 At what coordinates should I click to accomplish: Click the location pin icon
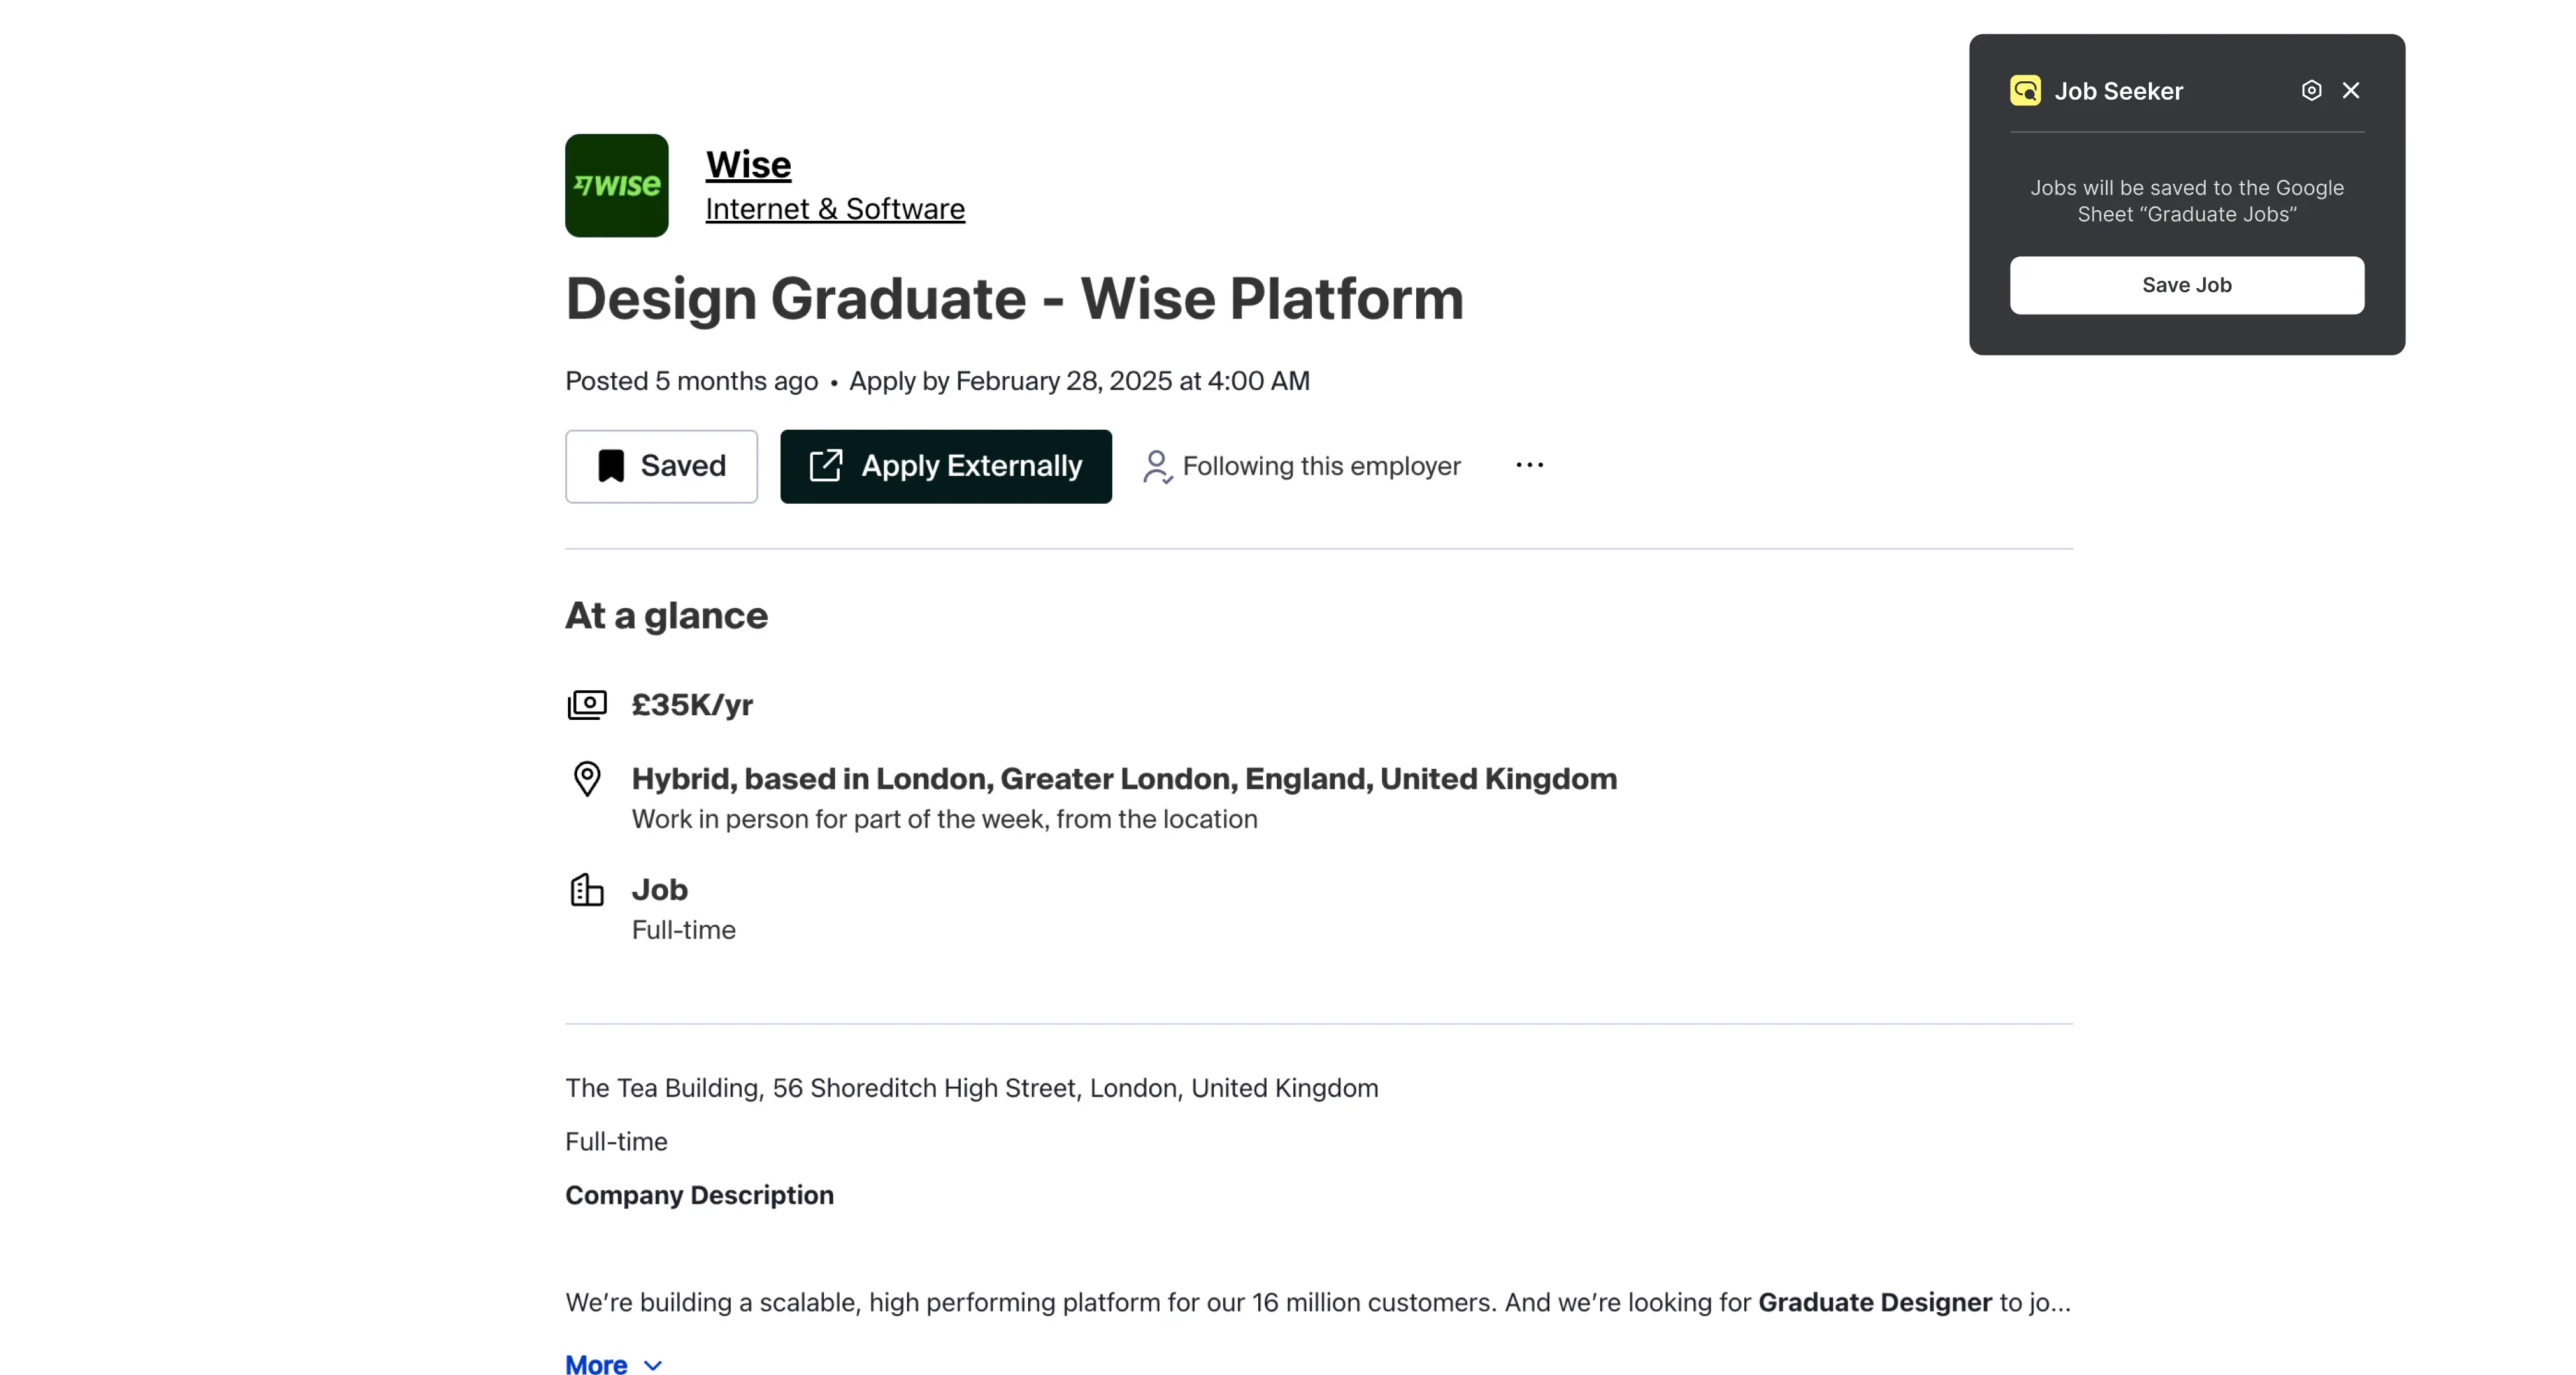[x=587, y=779]
